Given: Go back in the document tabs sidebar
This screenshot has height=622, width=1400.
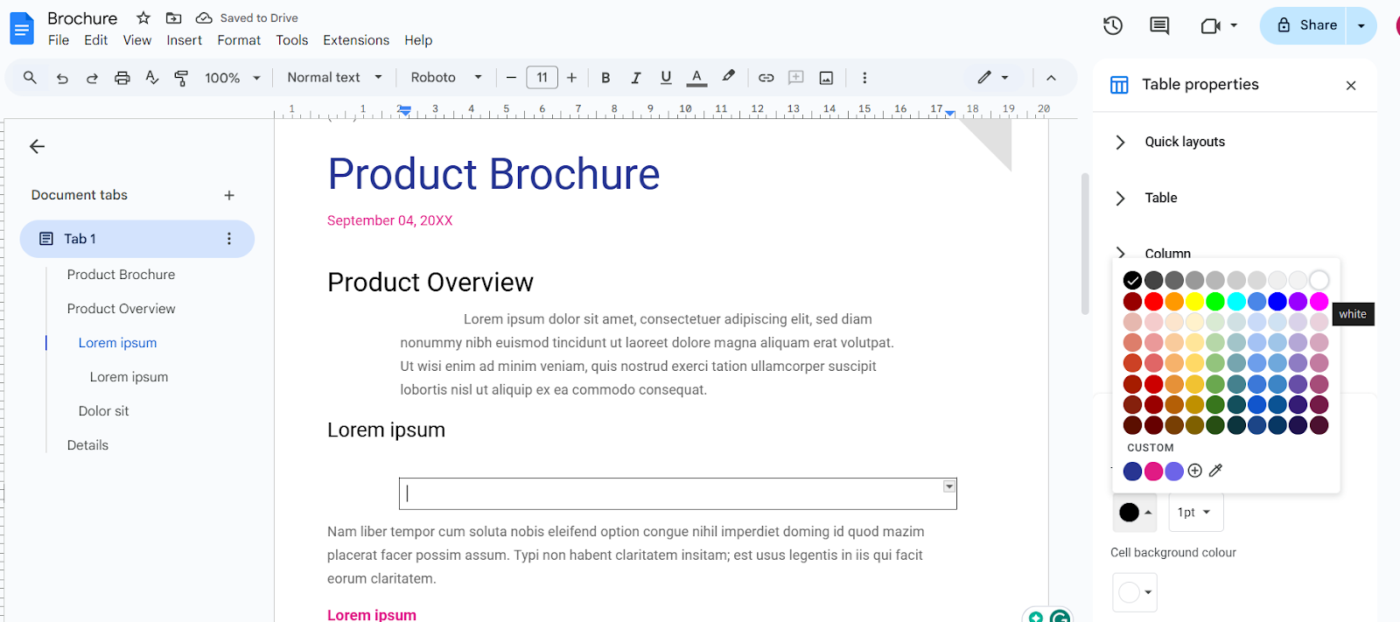Looking at the screenshot, I should tap(37, 146).
